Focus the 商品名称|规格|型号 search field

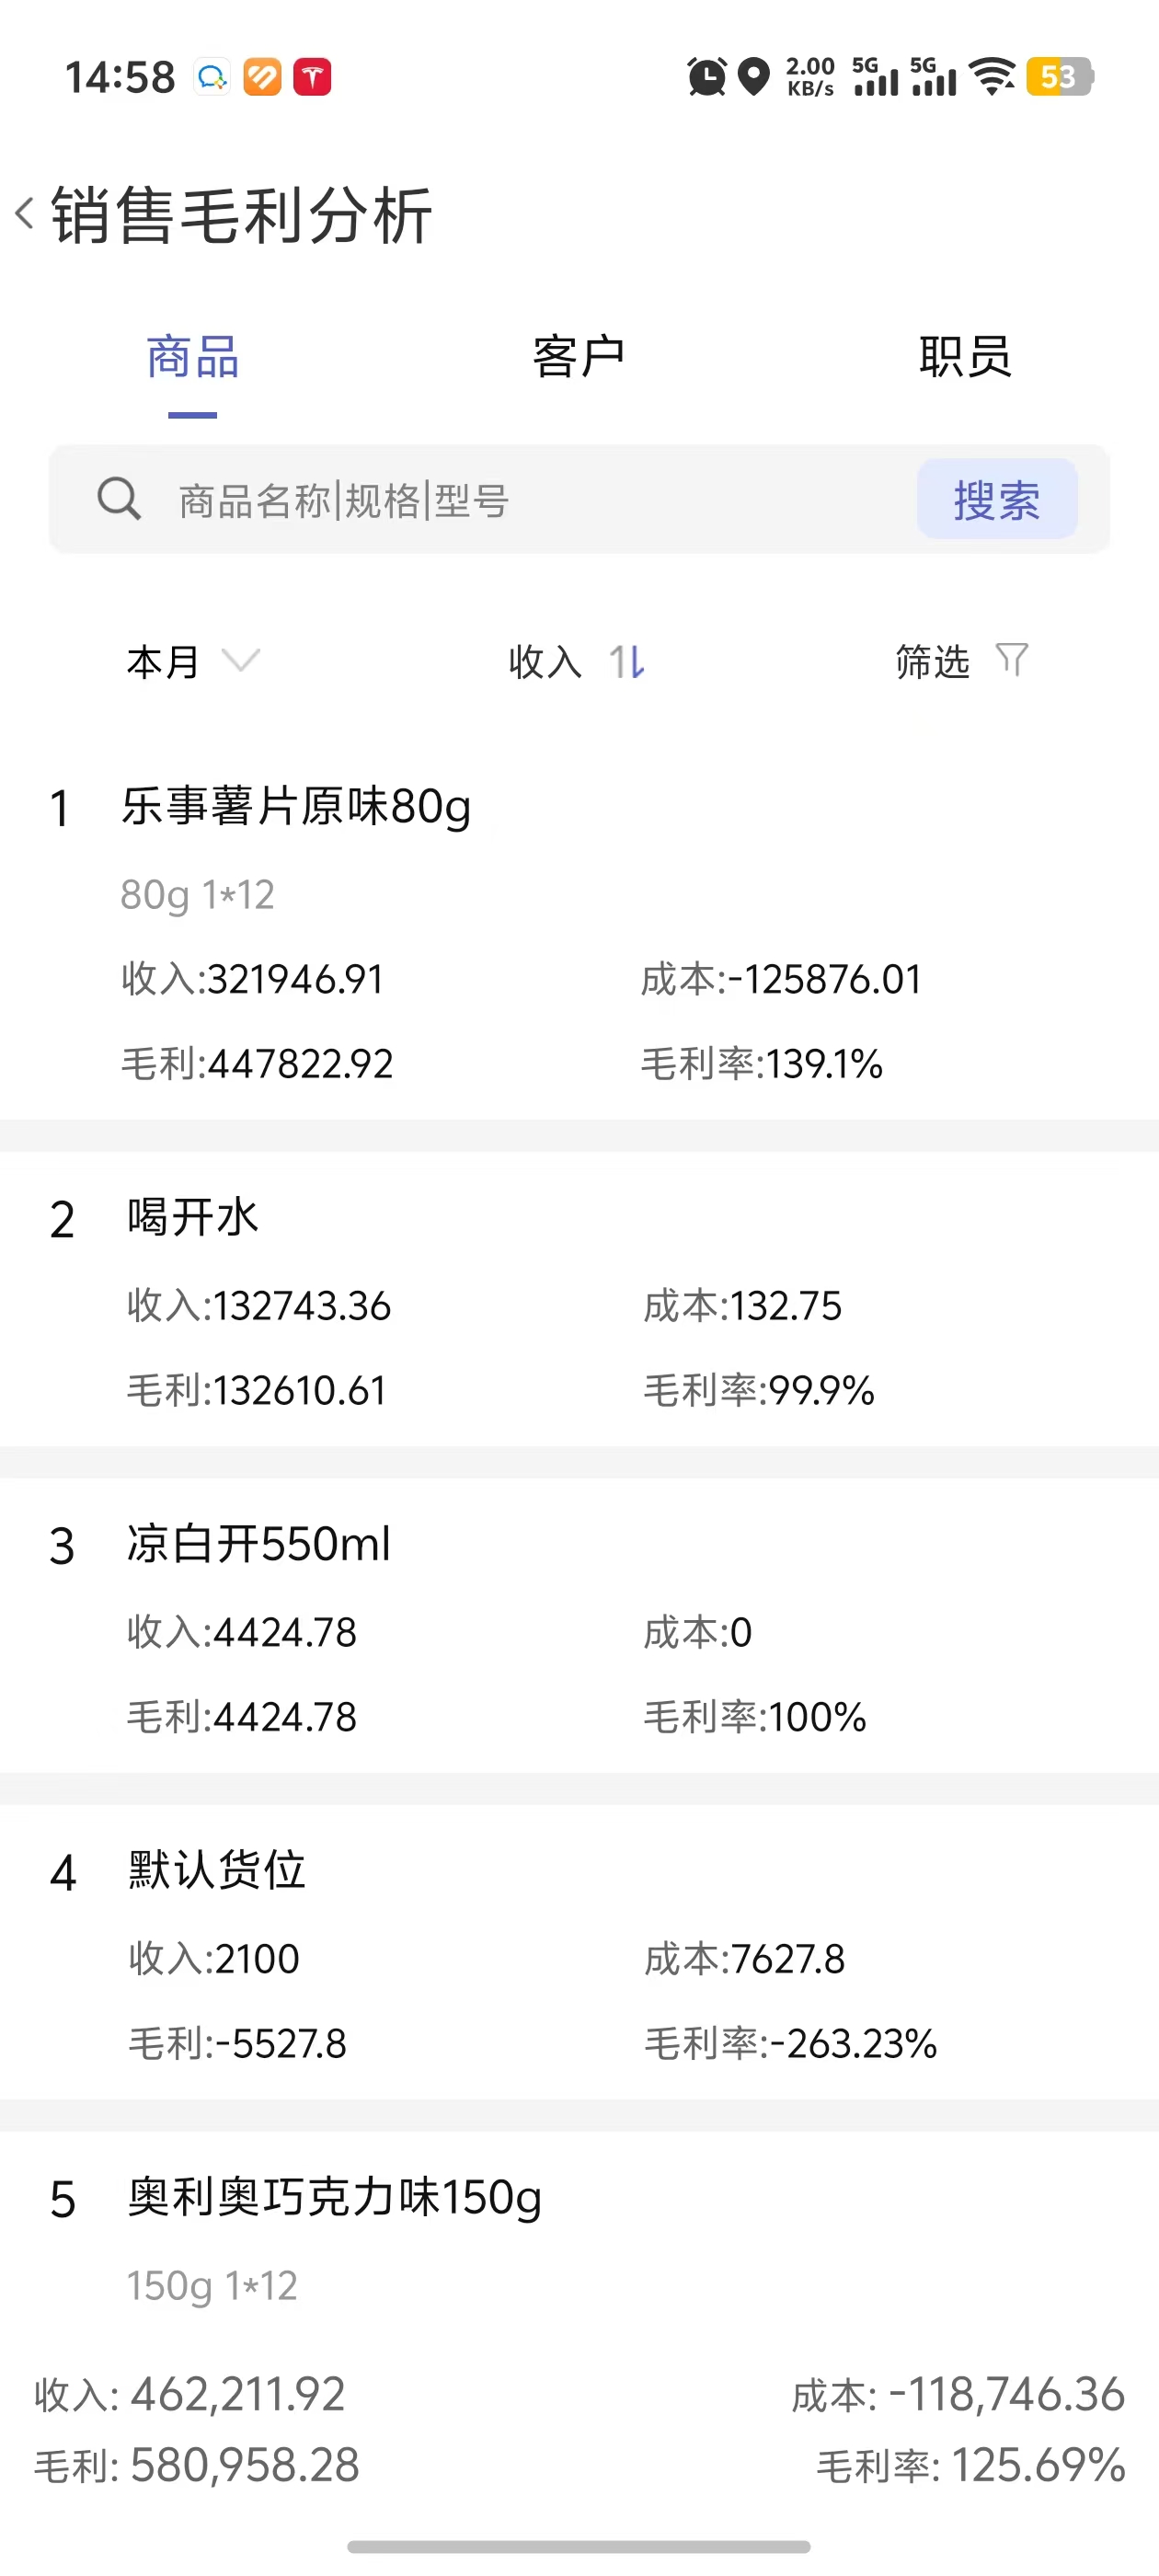point(540,499)
